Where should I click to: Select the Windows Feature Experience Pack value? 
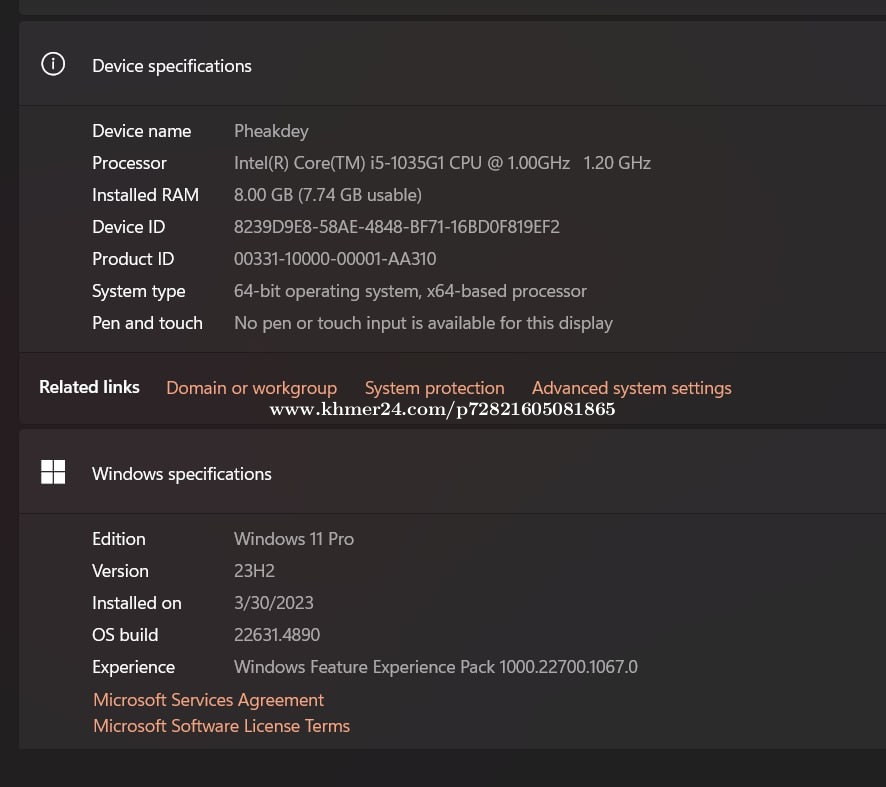(x=436, y=667)
